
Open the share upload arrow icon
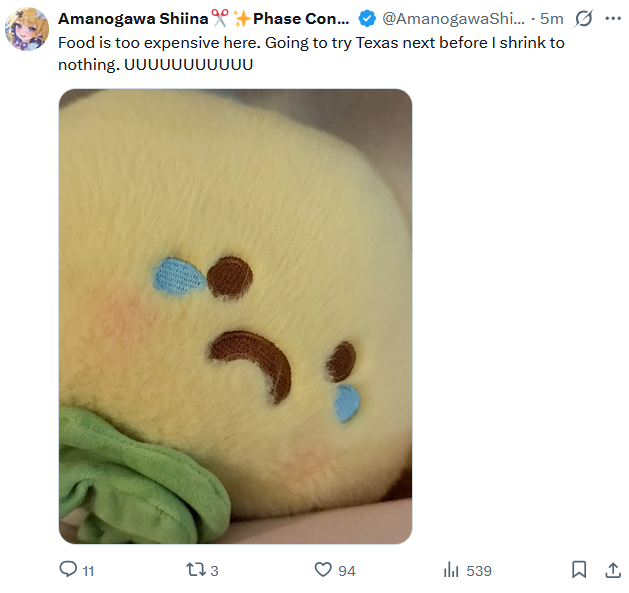click(x=613, y=570)
